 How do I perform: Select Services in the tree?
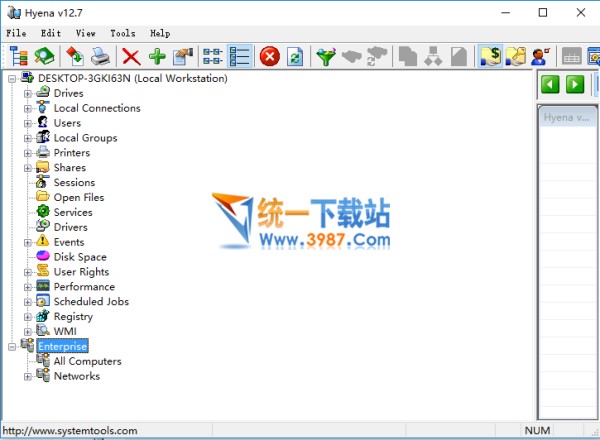[x=73, y=212]
